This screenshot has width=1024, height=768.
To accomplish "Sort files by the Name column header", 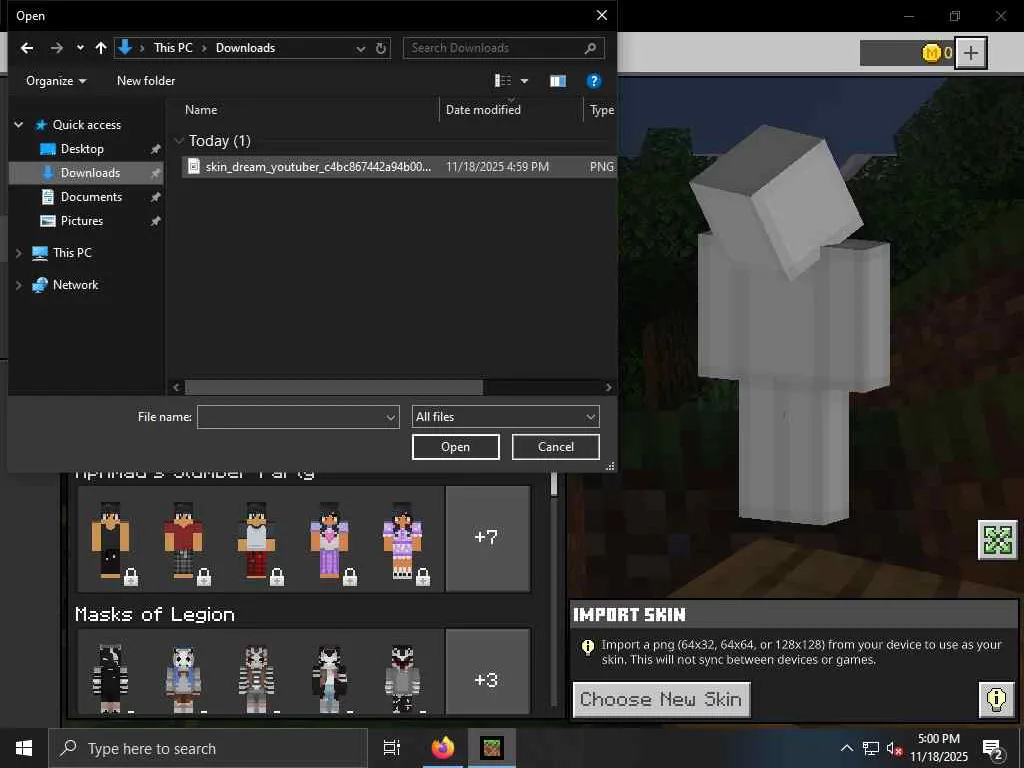I will [x=201, y=110].
